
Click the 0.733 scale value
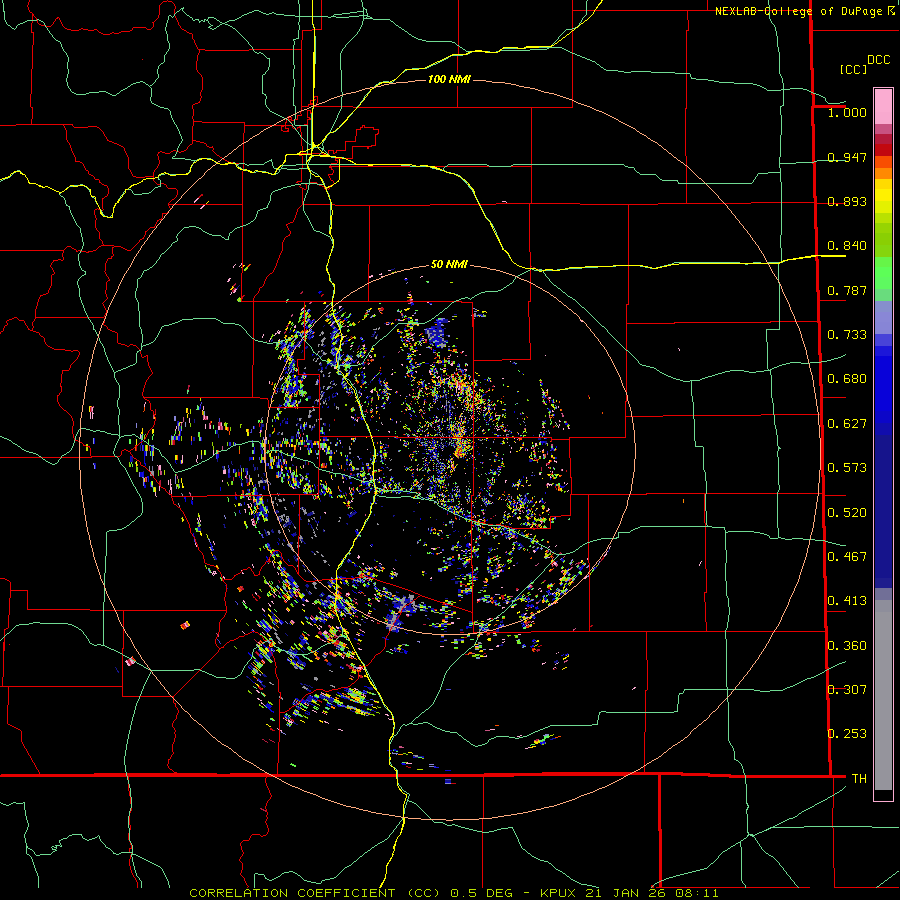[847, 335]
